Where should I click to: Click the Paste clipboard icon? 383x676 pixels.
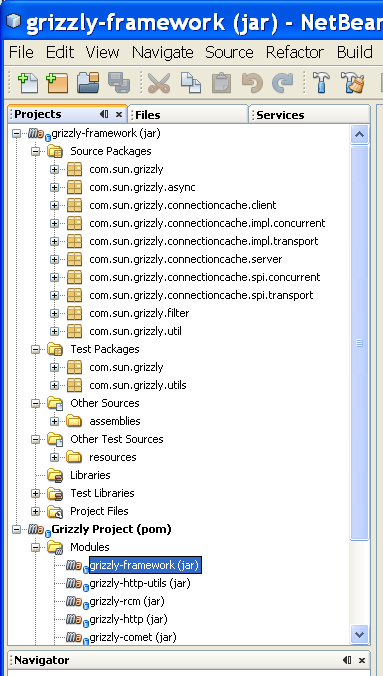pyautogui.click(x=221, y=83)
